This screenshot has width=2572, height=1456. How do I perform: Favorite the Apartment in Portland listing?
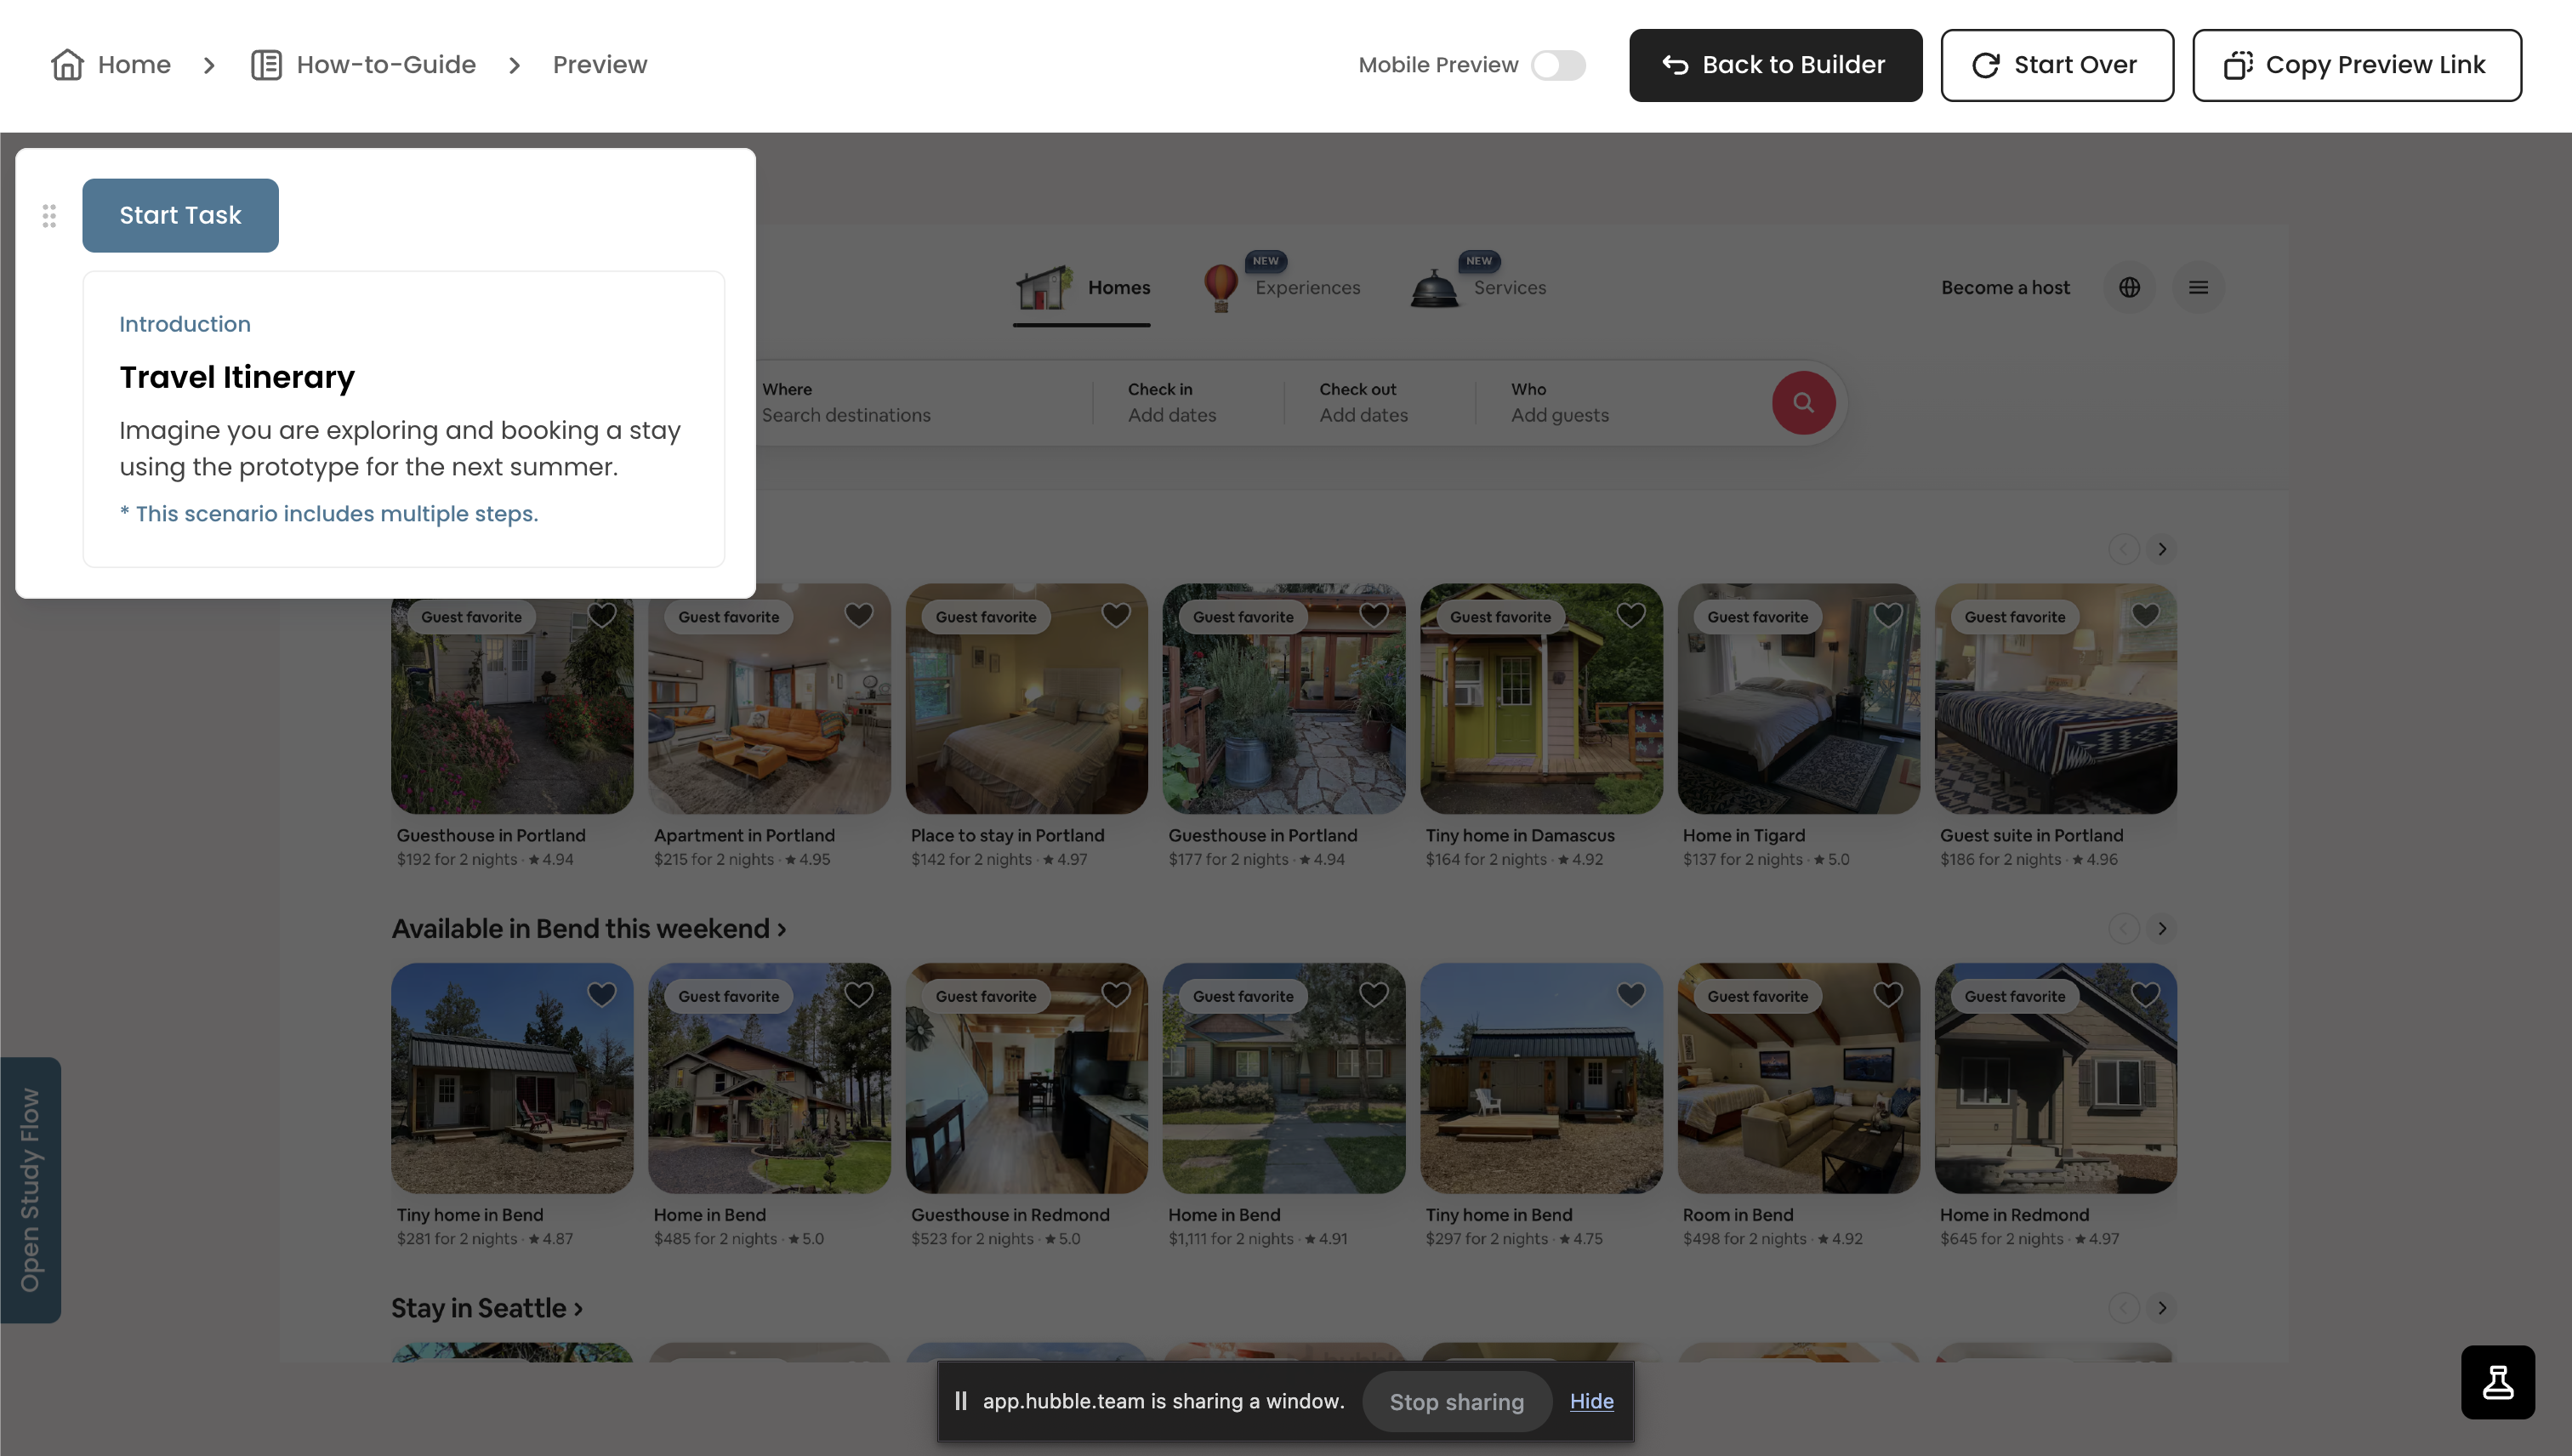coord(859,615)
